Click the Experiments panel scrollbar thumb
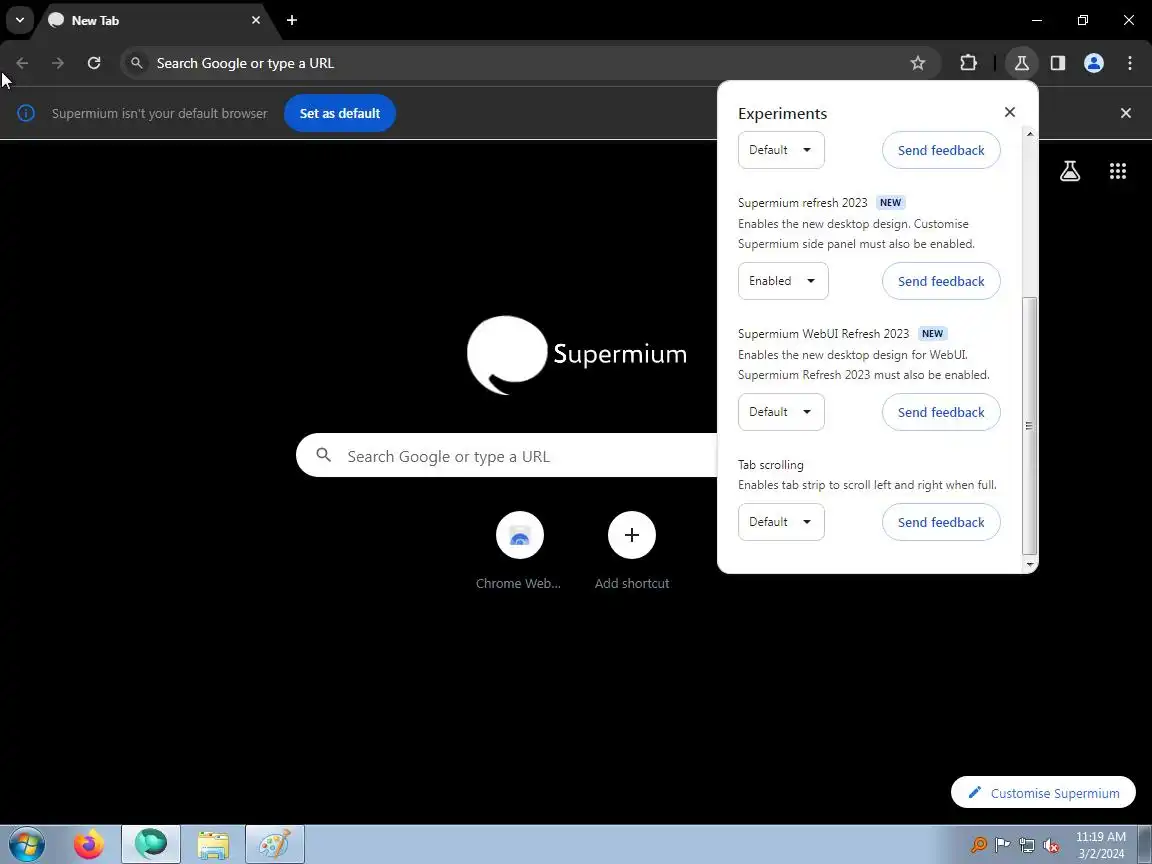The height and width of the screenshot is (864, 1152). point(1029,425)
